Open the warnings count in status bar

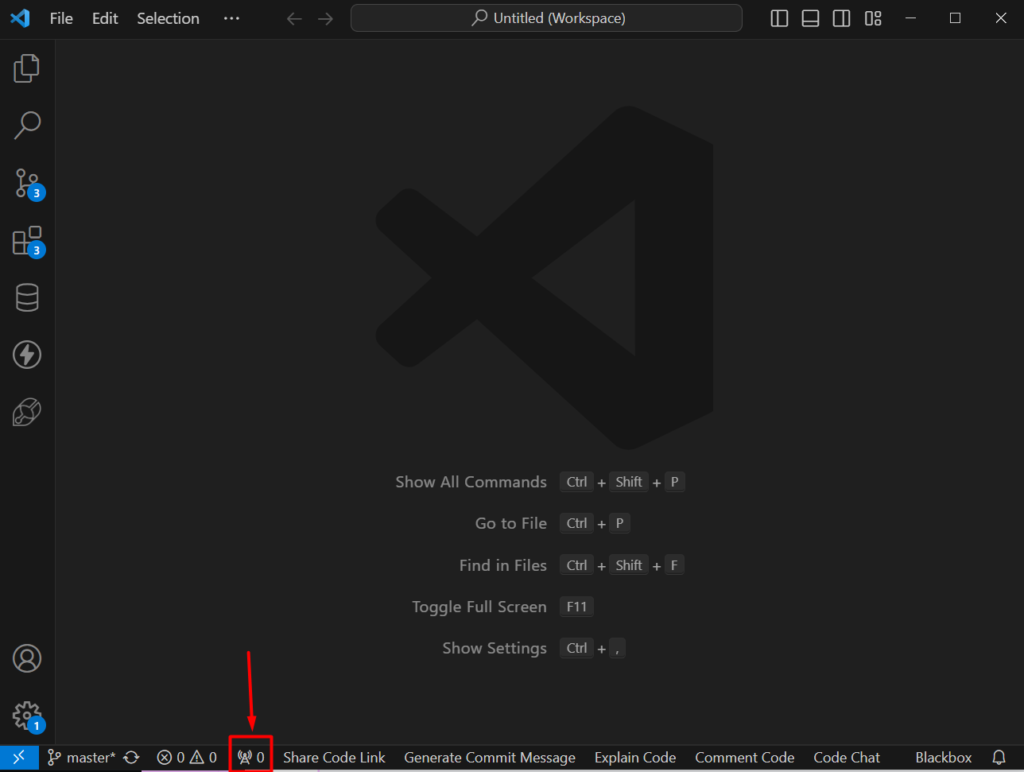click(203, 758)
